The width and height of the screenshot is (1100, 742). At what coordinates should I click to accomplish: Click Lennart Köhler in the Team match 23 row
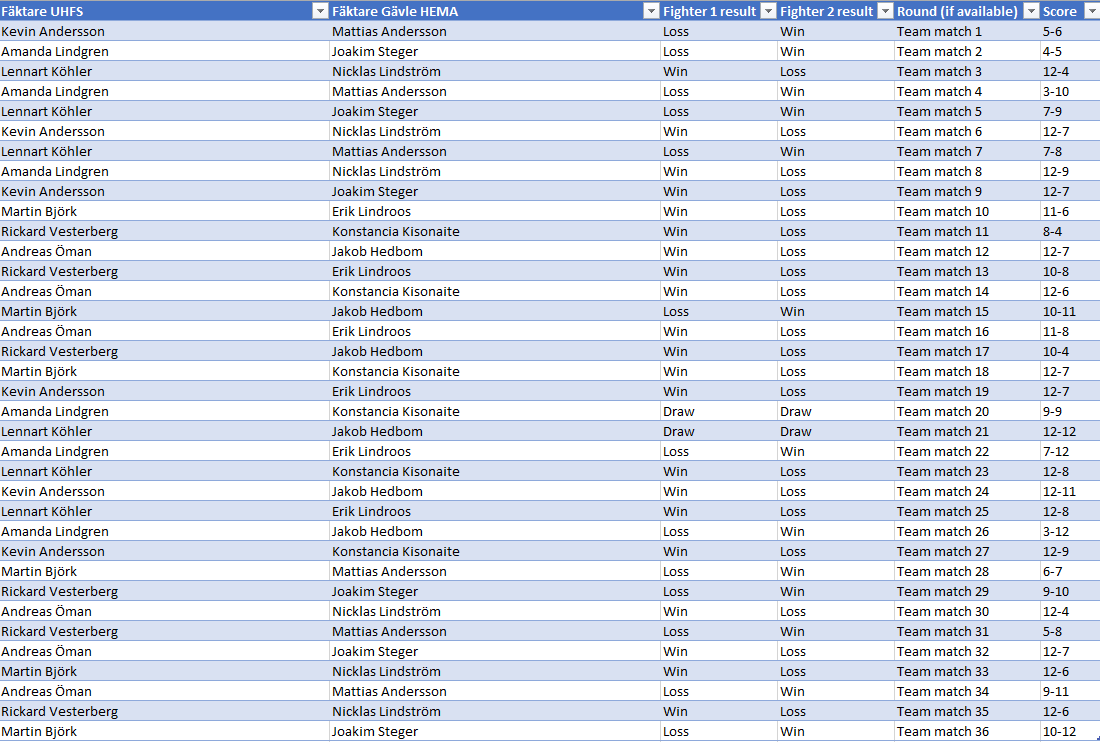click(165, 471)
